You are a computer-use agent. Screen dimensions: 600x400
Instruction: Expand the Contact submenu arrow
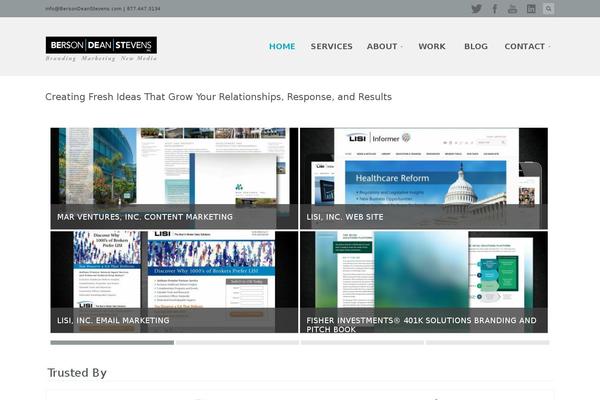point(549,47)
